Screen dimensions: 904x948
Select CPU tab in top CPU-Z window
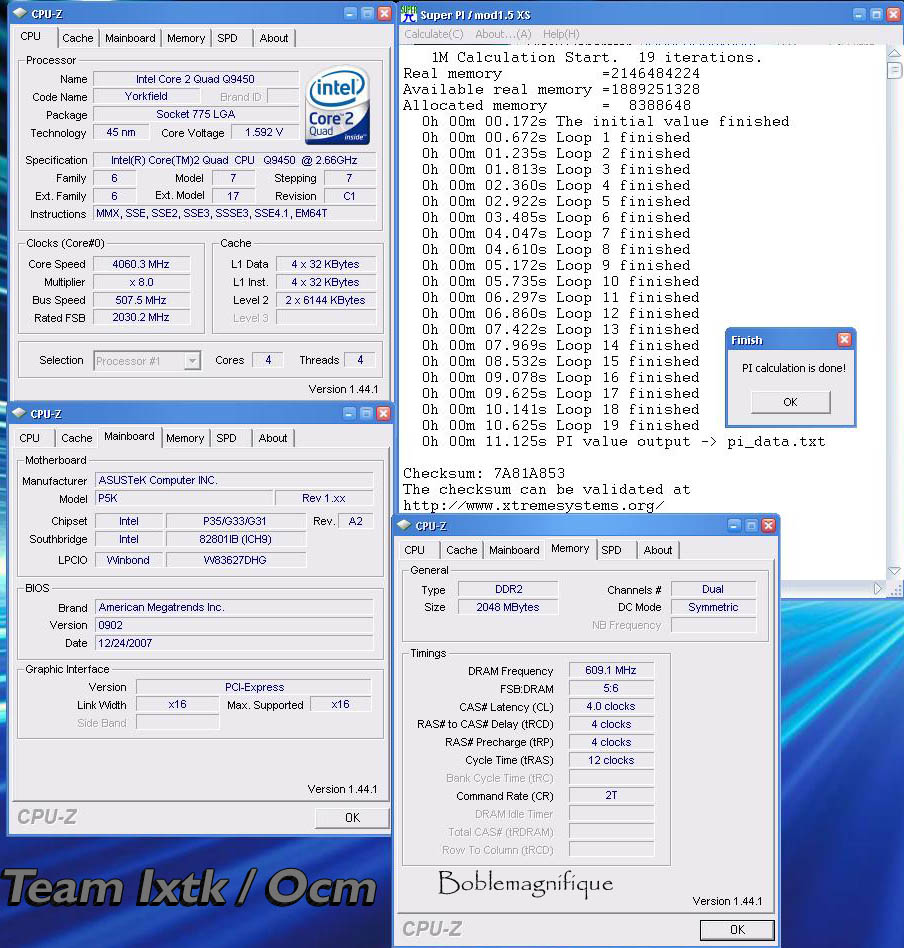pos(31,36)
